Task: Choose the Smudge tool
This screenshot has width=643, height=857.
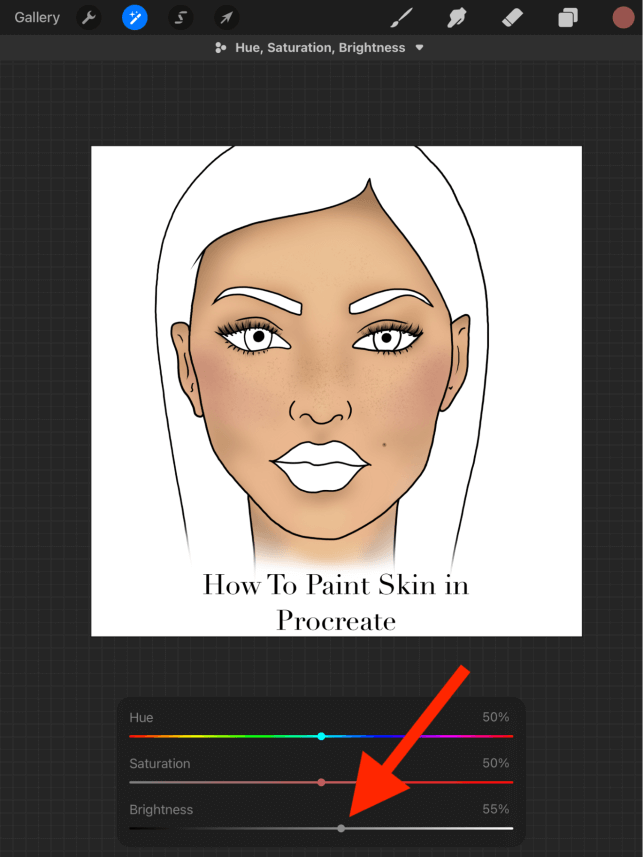Action: coord(456,17)
